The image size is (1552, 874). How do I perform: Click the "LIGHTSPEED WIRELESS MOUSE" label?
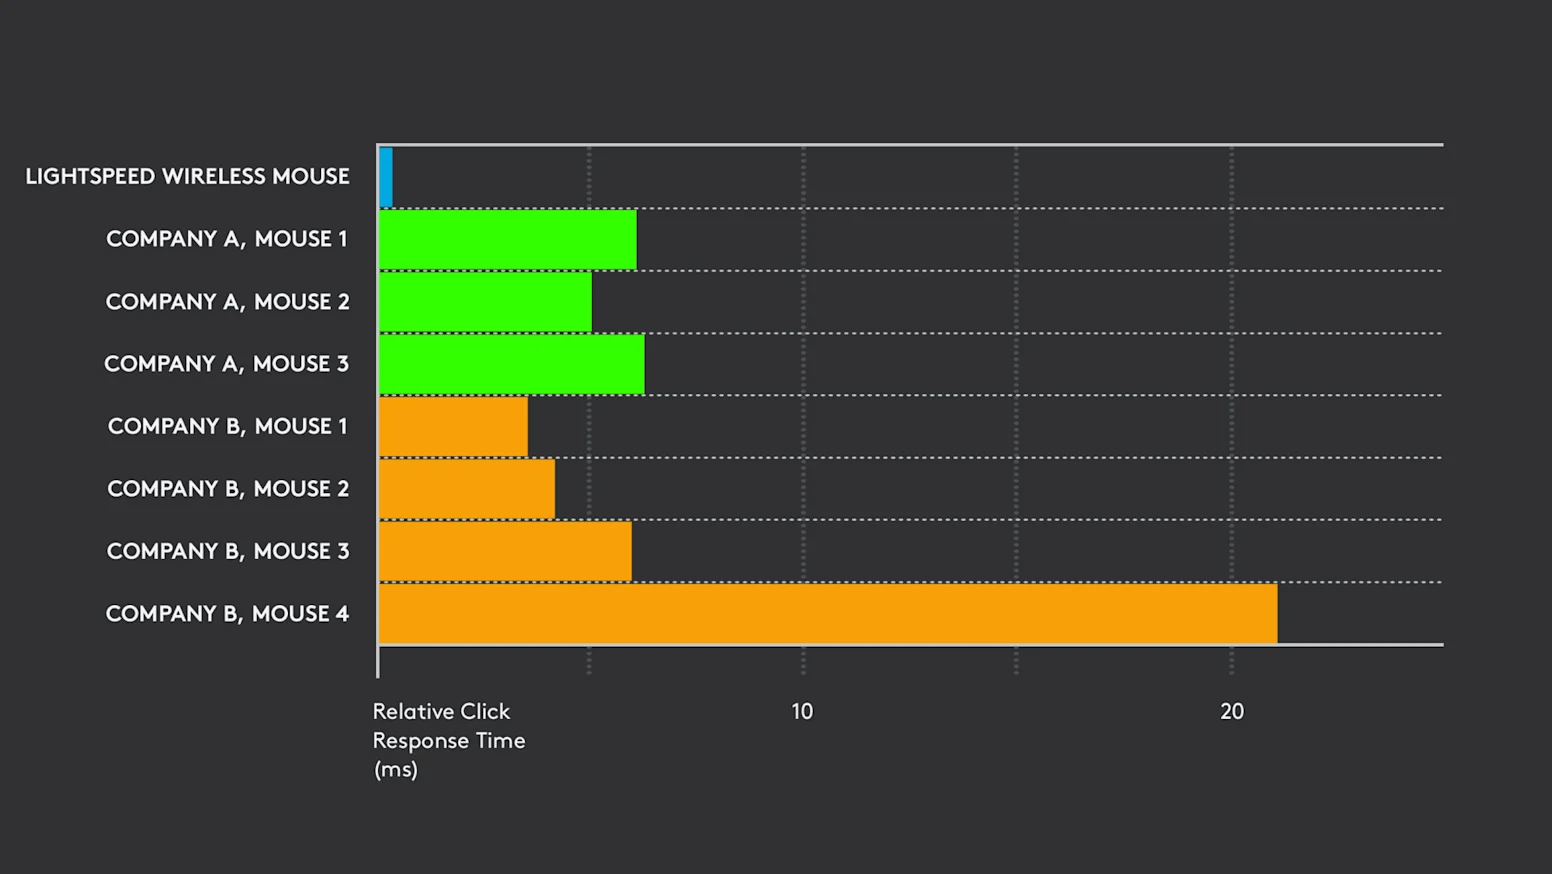187,177
